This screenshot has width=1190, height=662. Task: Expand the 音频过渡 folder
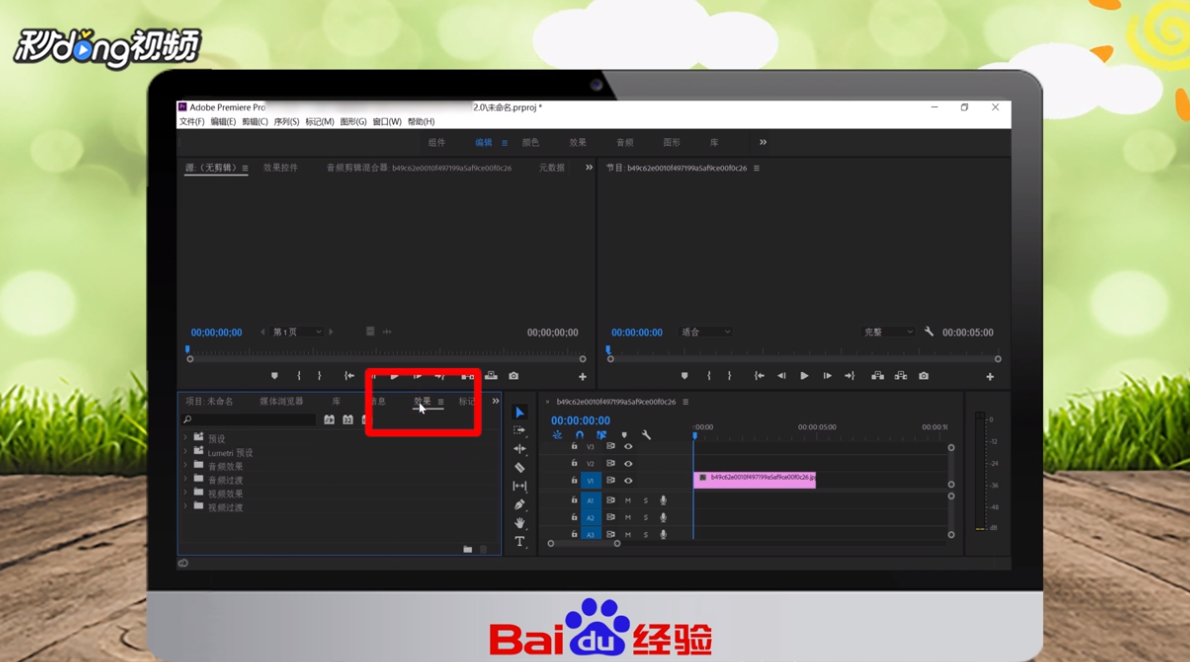[185, 479]
